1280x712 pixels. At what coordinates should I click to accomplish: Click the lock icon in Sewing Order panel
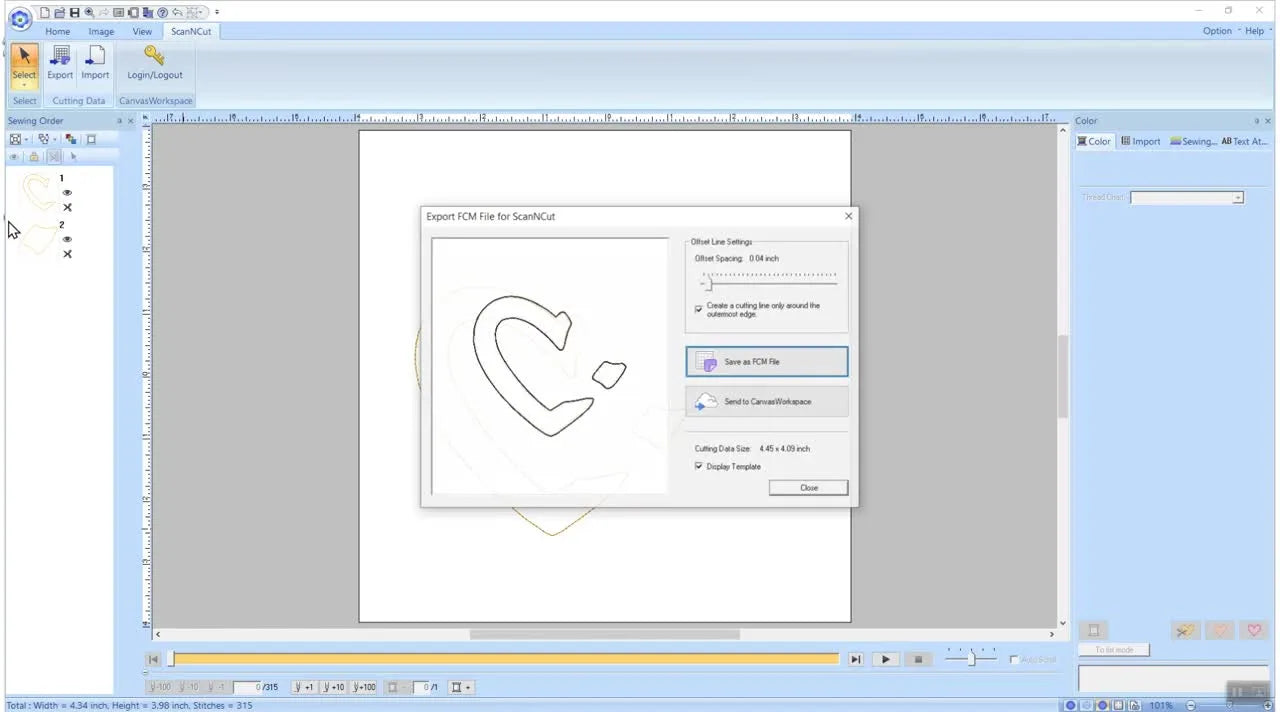coord(34,156)
